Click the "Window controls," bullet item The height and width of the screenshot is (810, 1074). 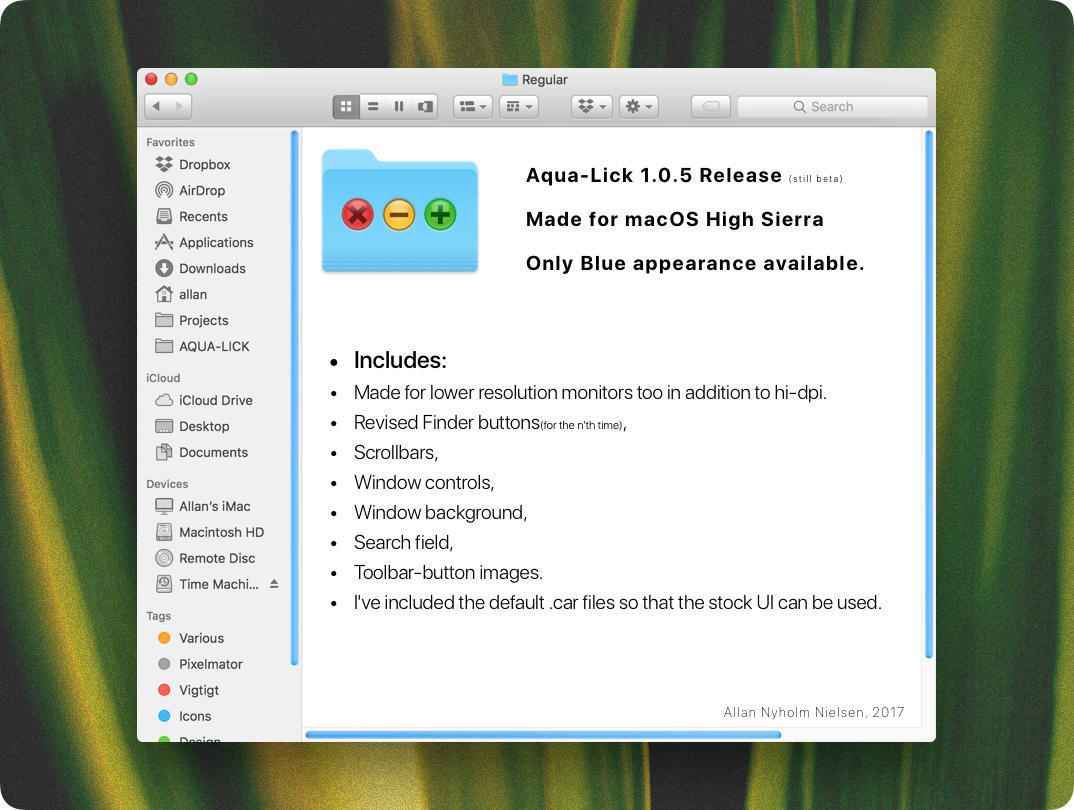click(x=424, y=483)
